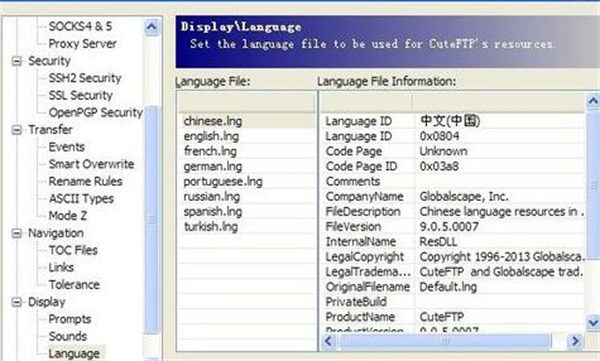Open ASCII Types settings
This screenshot has width=600, height=361.
81,199
